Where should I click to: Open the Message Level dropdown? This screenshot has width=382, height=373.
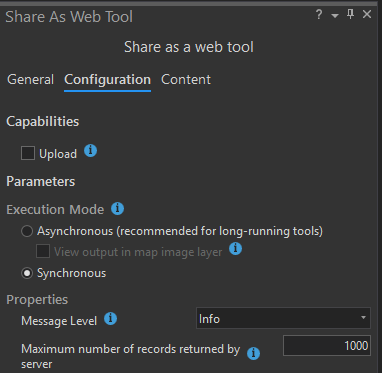tap(283, 318)
